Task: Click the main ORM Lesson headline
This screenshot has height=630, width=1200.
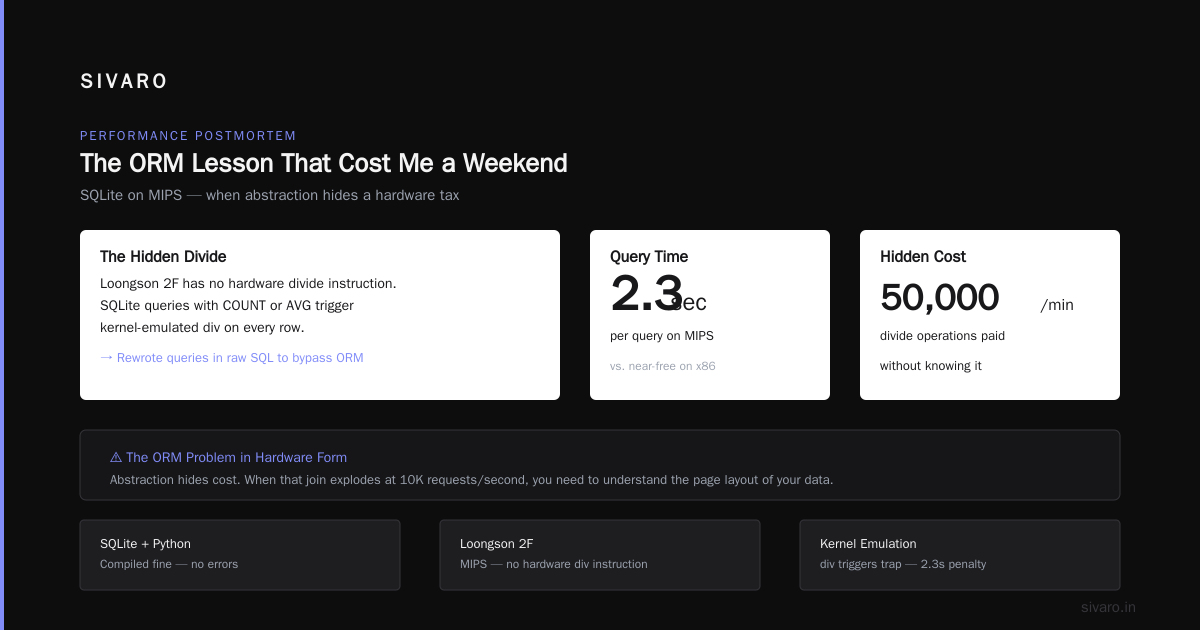Action: click(324, 163)
